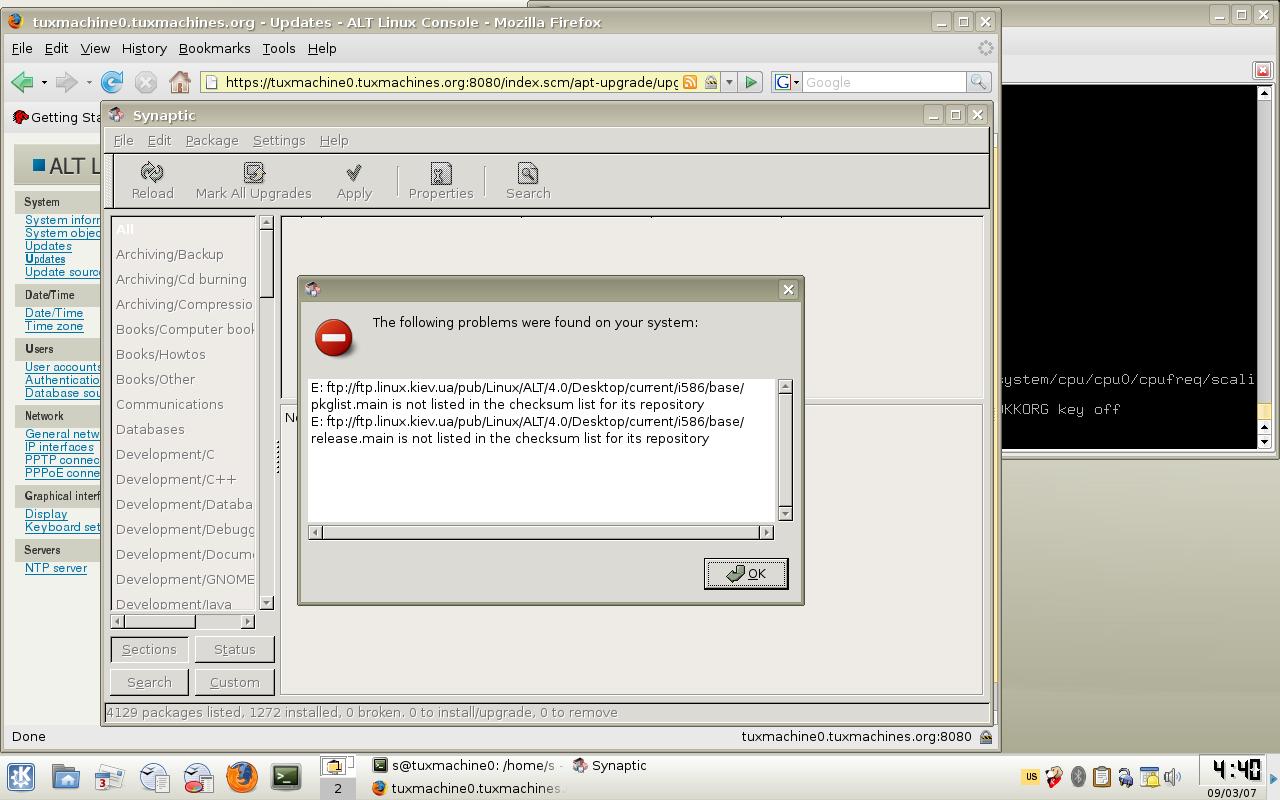Screen dimensions: 1280x800
Task: Open the forward-history dropdown arrow in Firefox
Action: 89,82
